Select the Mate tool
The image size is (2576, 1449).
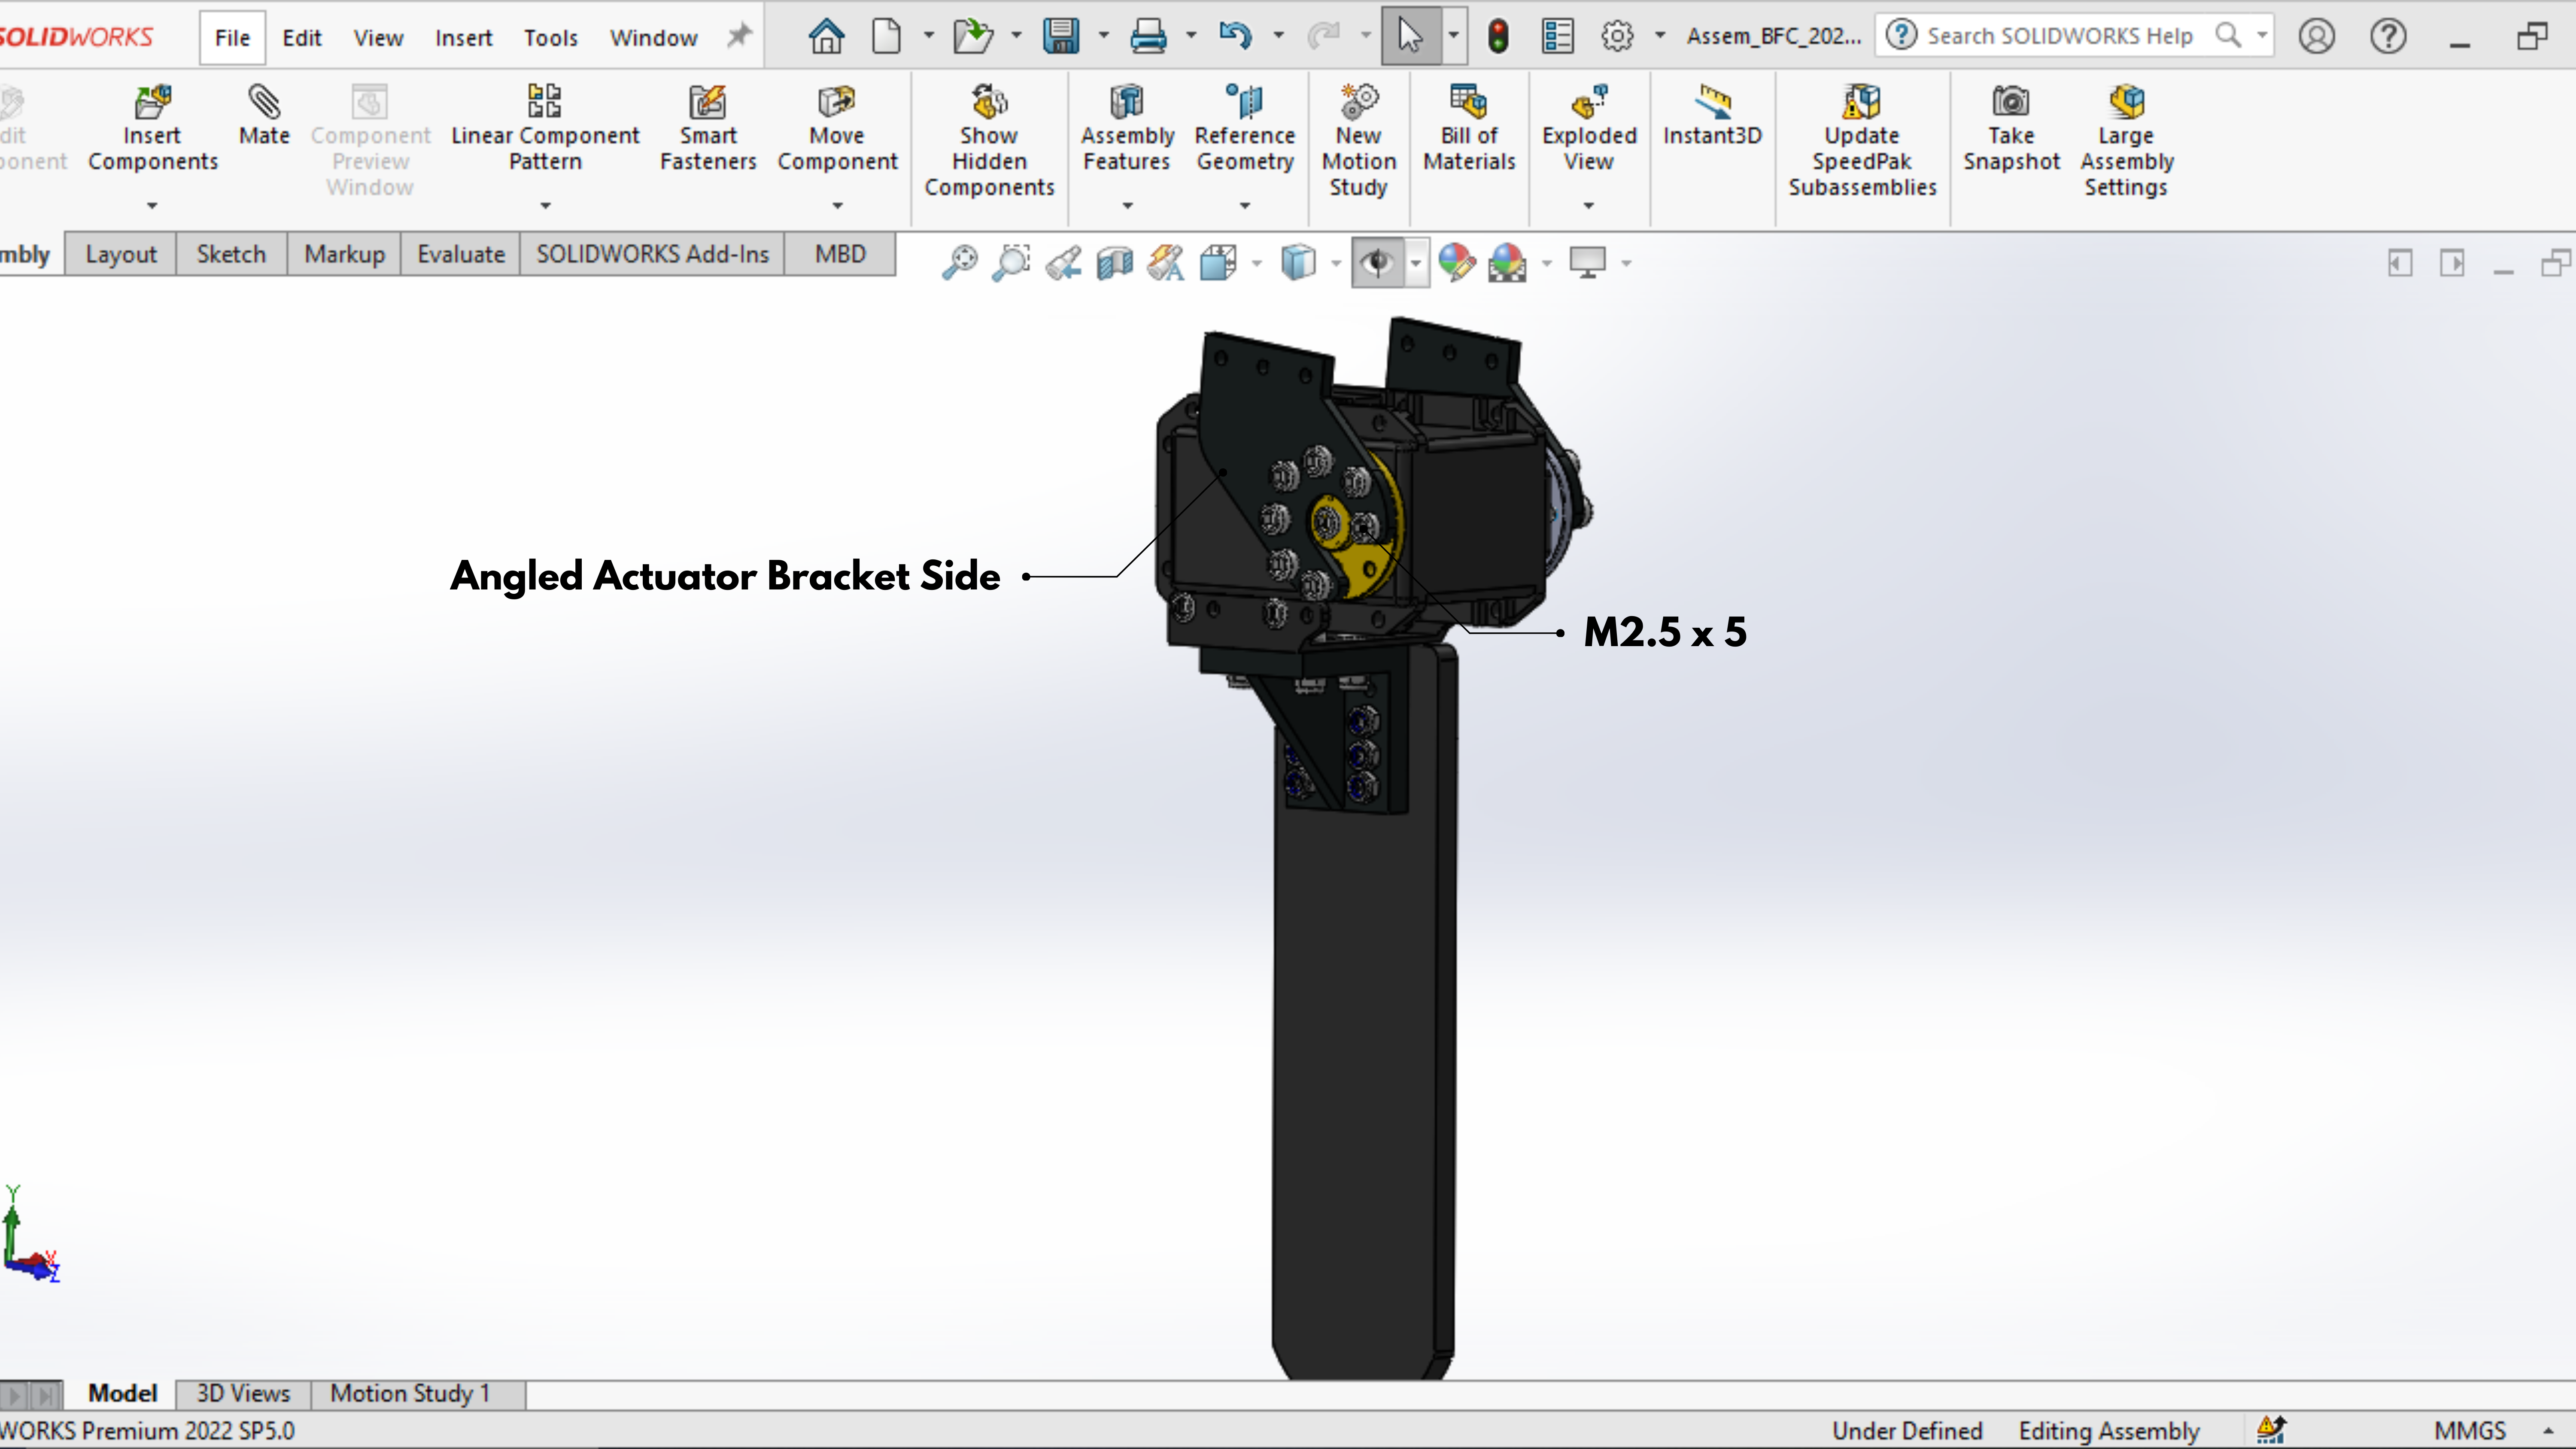(264, 116)
